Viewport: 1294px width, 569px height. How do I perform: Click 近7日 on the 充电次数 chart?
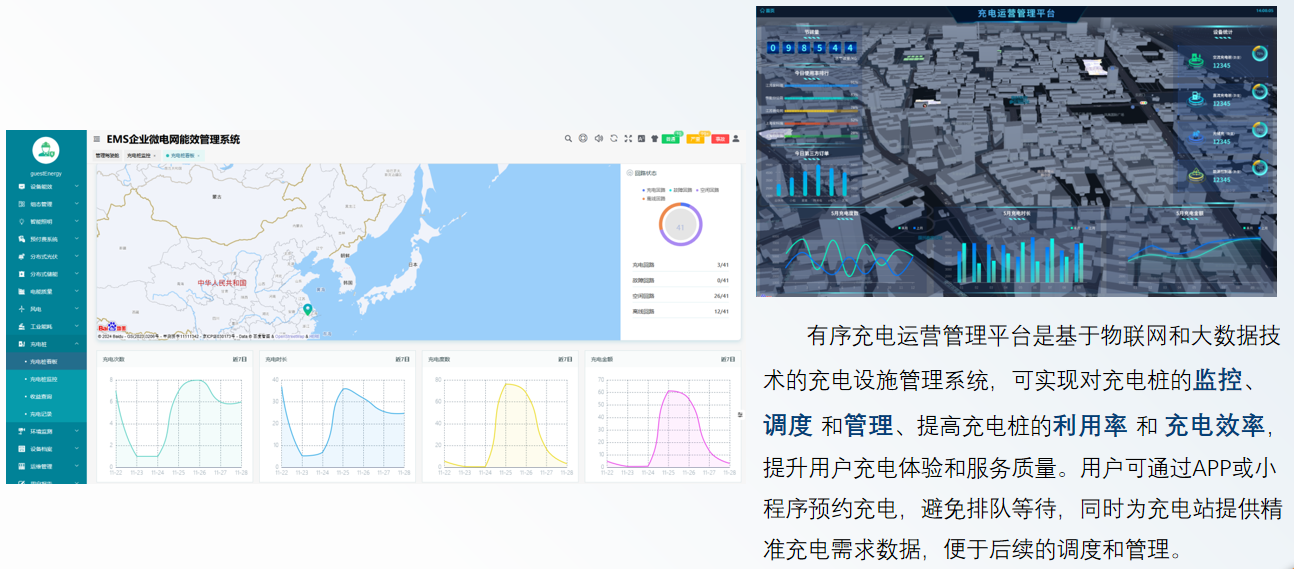tap(239, 359)
